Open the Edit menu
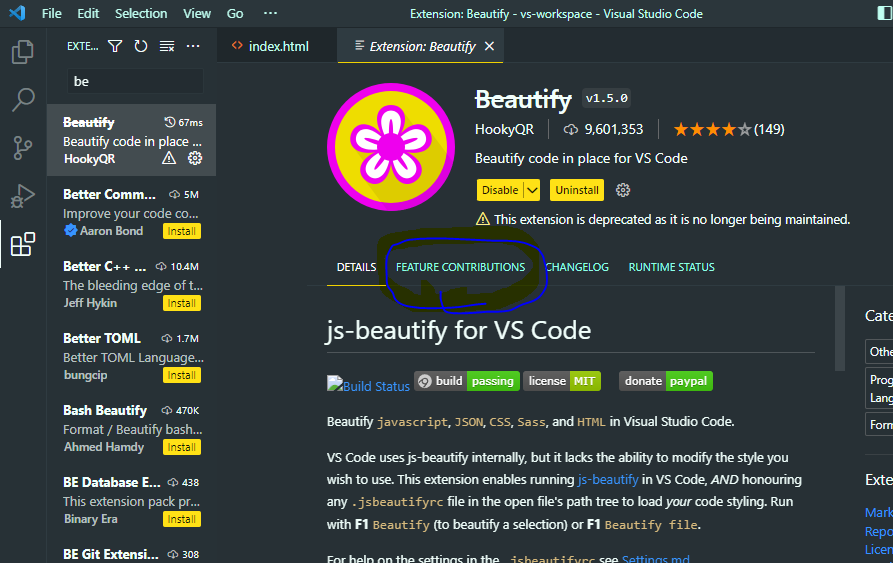This screenshot has width=893, height=563. click(88, 13)
